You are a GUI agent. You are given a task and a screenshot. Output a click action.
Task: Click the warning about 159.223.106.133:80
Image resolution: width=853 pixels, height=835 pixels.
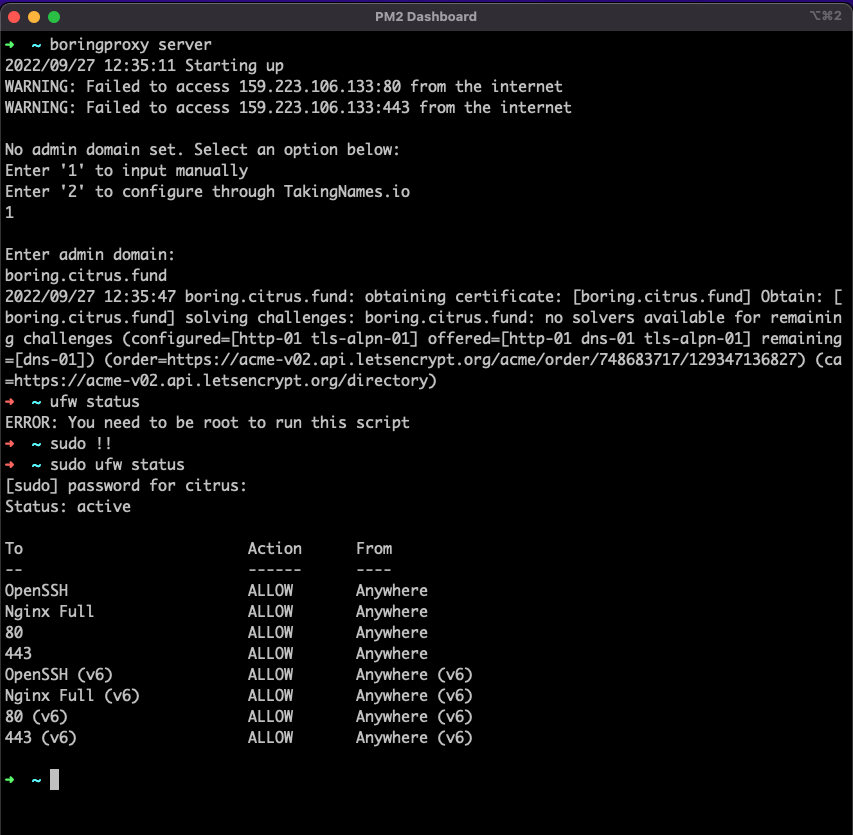[283, 86]
